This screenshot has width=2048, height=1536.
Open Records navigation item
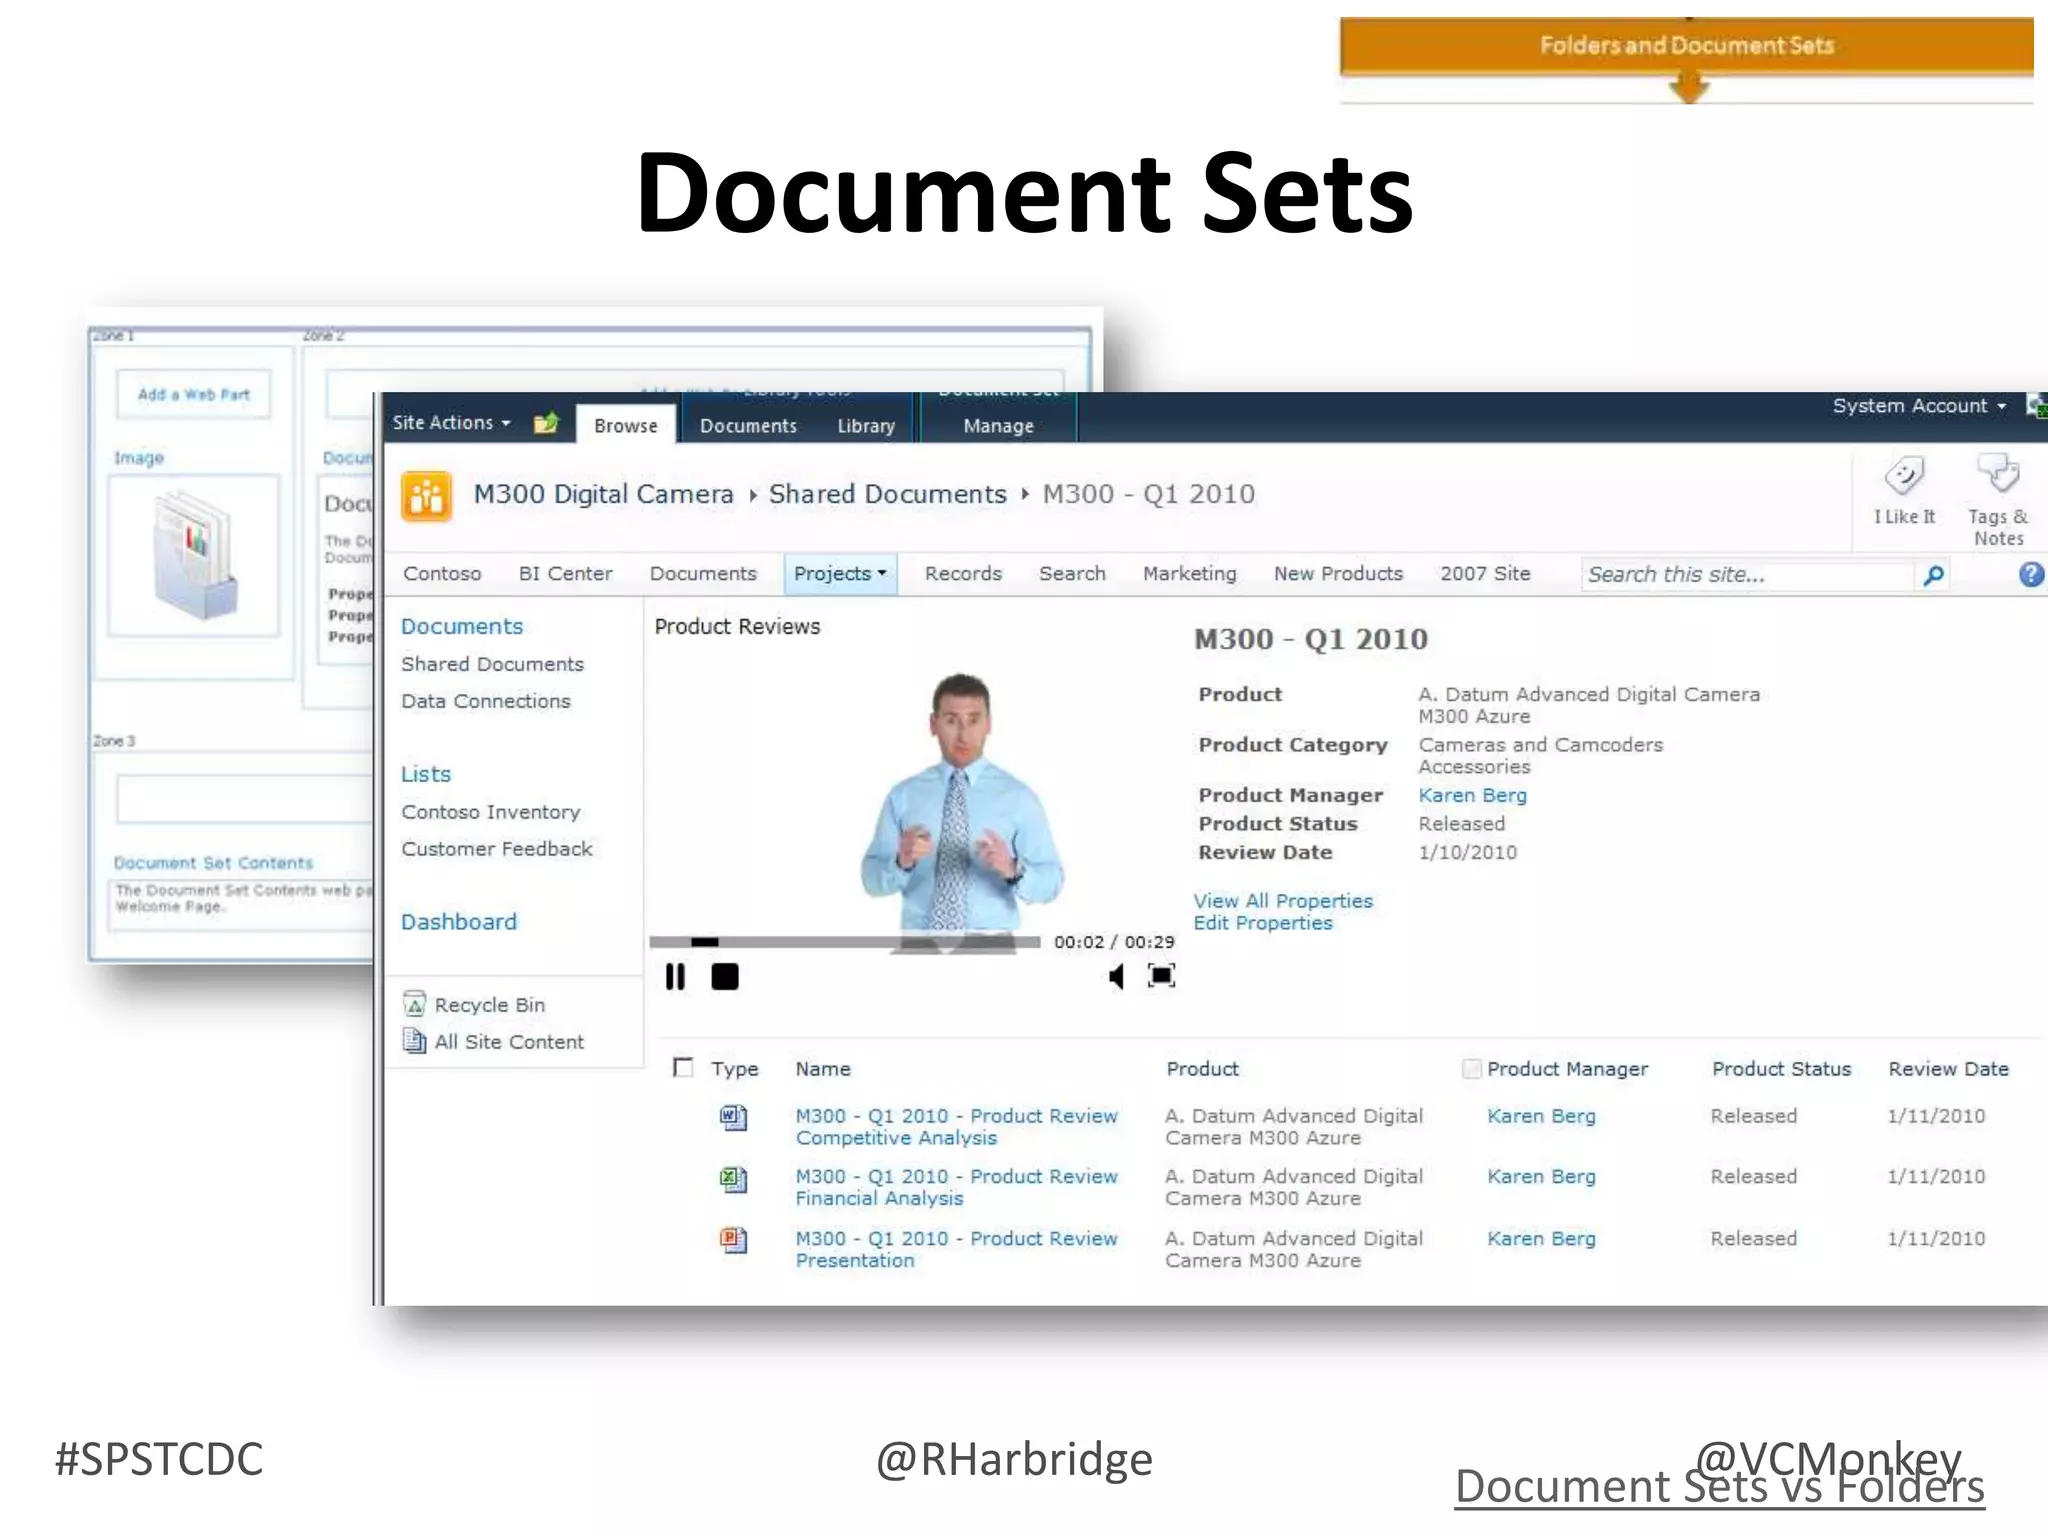963,574
